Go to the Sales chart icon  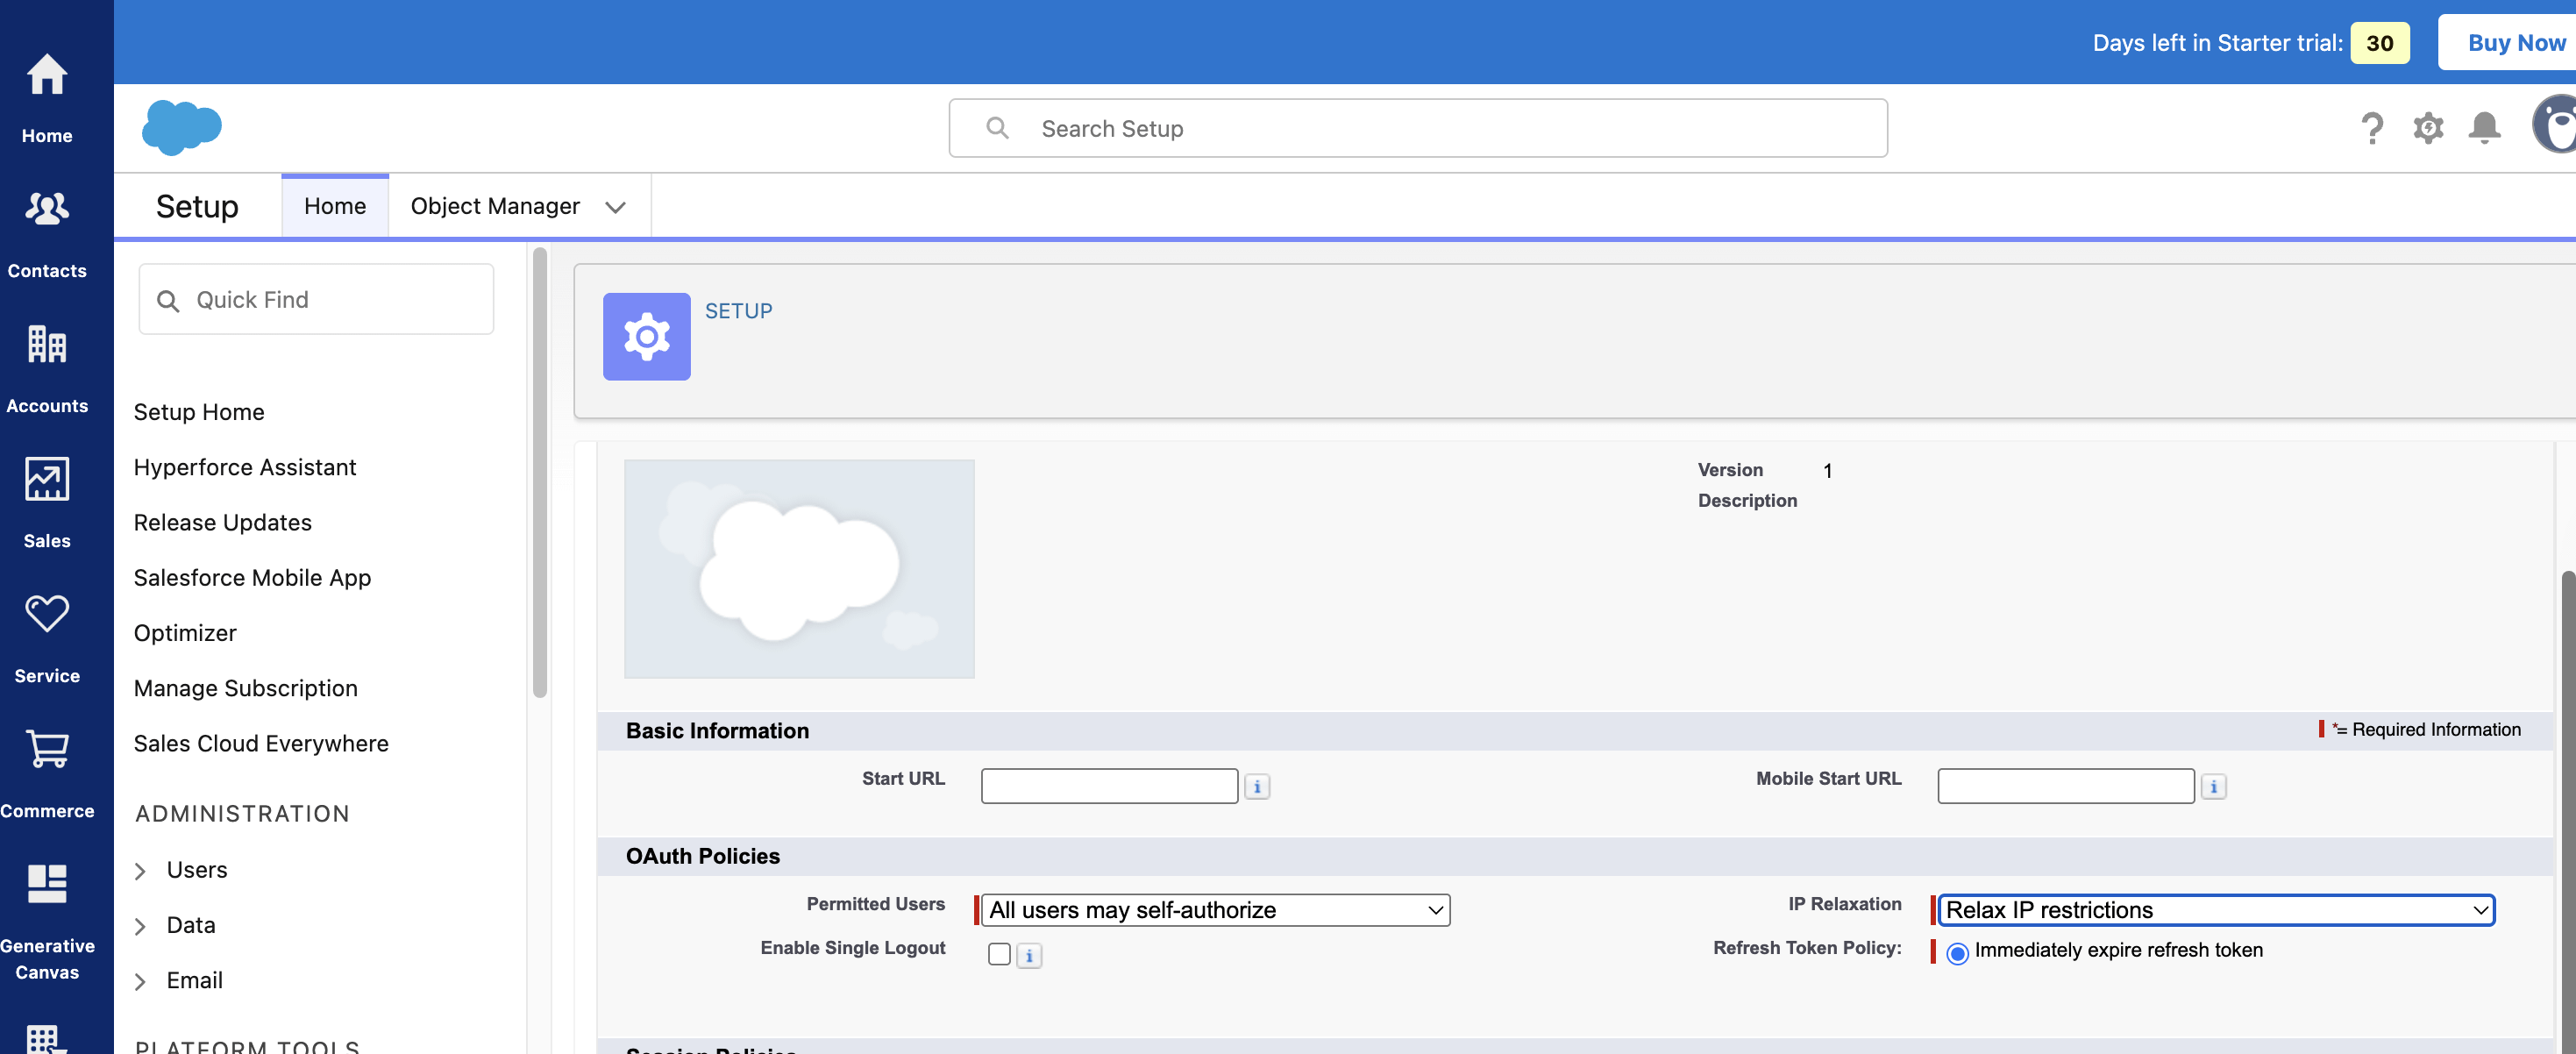47,480
